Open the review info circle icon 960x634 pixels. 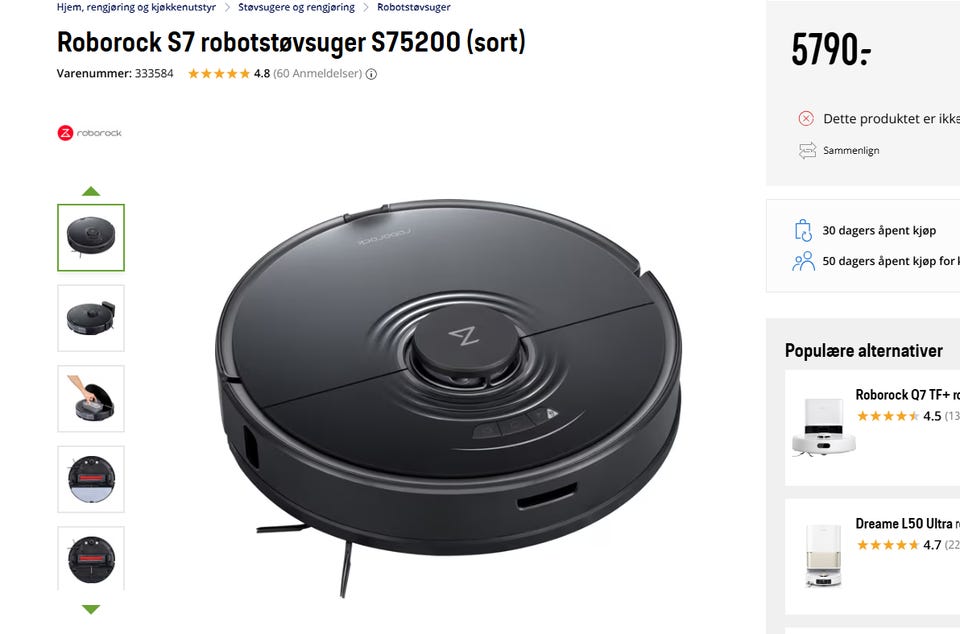pyautogui.click(x=371, y=74)
